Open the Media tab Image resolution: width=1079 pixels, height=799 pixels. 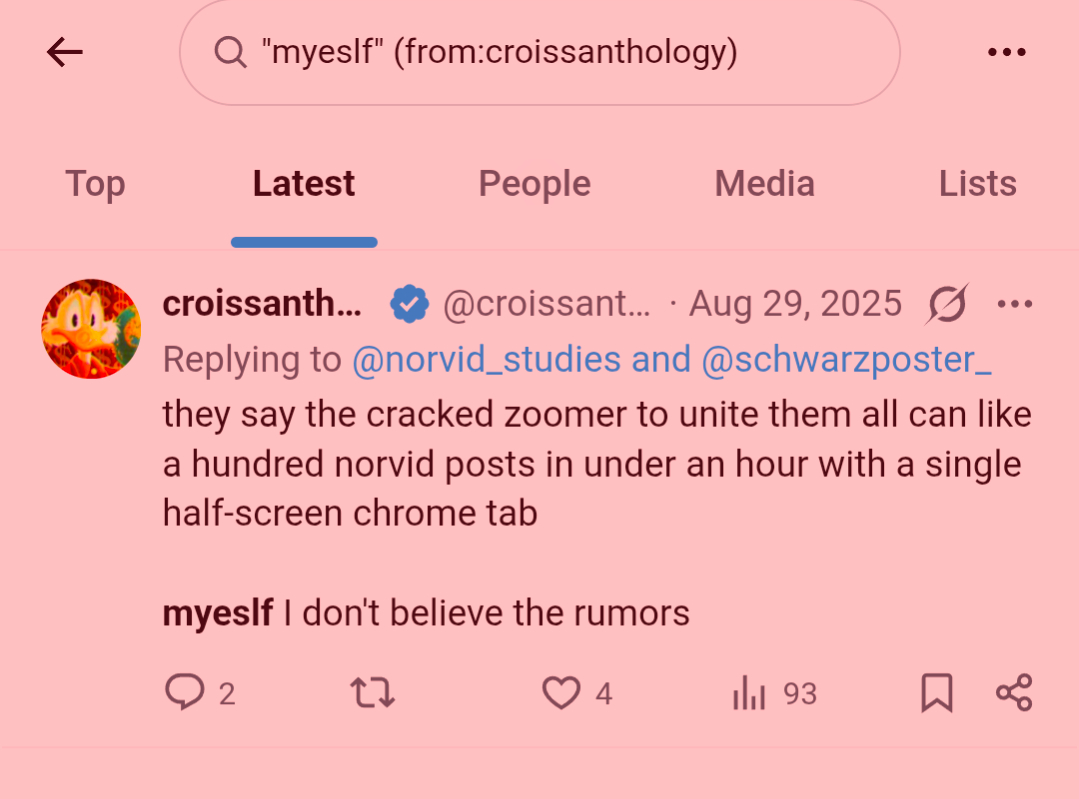click(764, 184)
